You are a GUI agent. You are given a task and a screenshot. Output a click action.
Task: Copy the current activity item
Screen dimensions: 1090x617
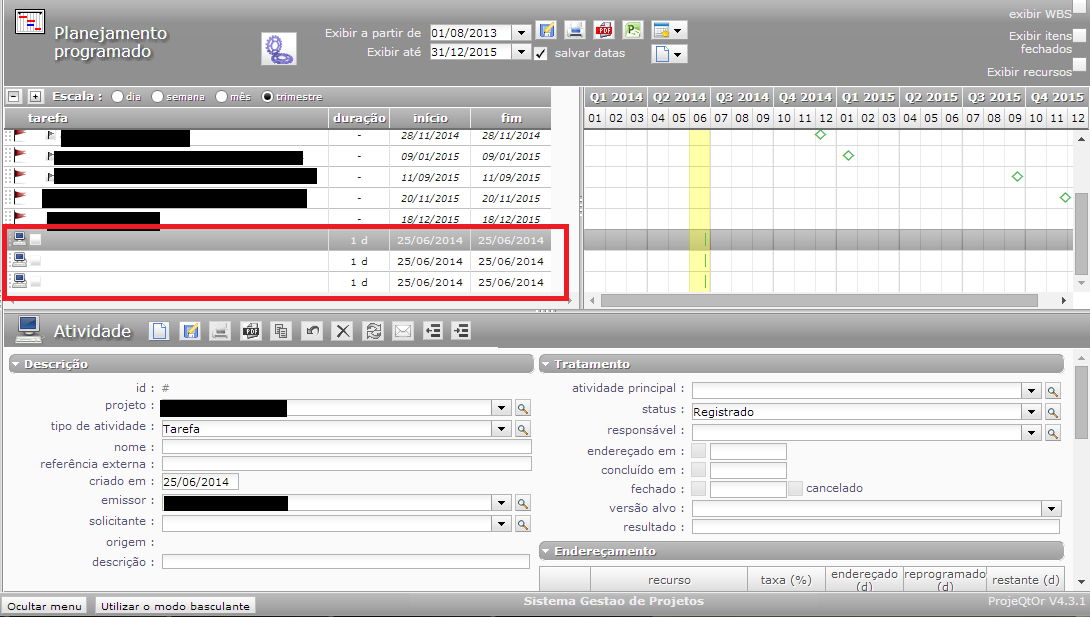[282, 331]
